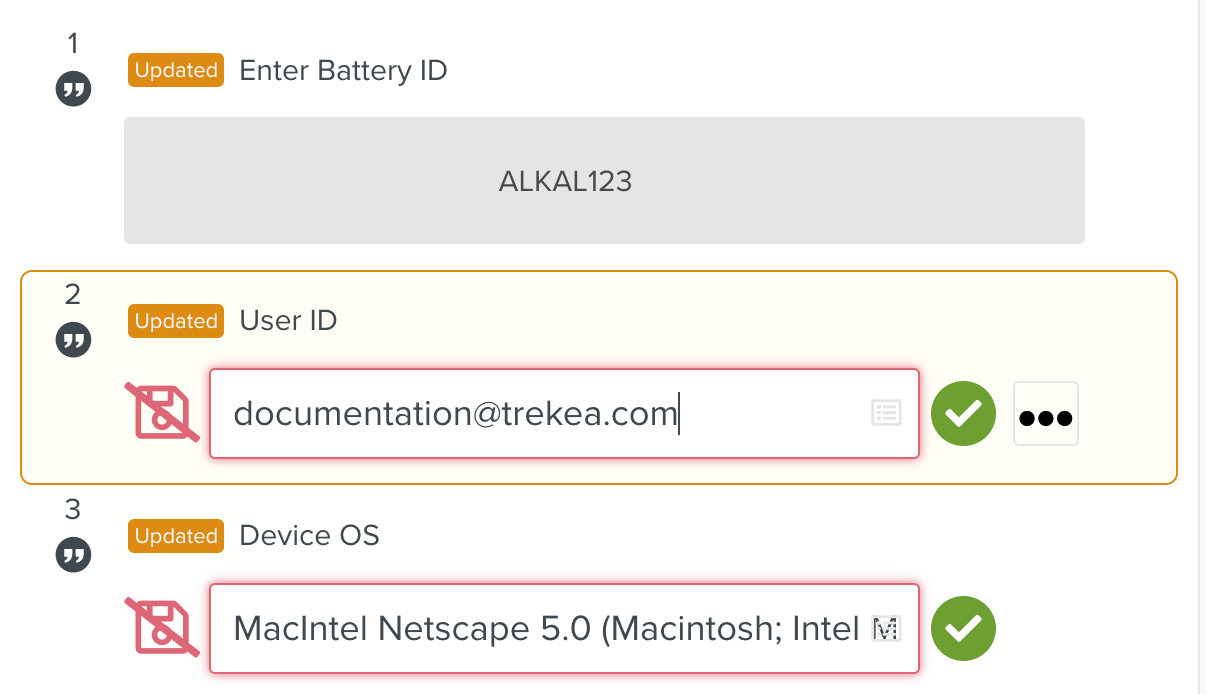Click the vertical scrollbar on the right edge
Viewport: 1206px width, 694px height.
[1200, 300]
